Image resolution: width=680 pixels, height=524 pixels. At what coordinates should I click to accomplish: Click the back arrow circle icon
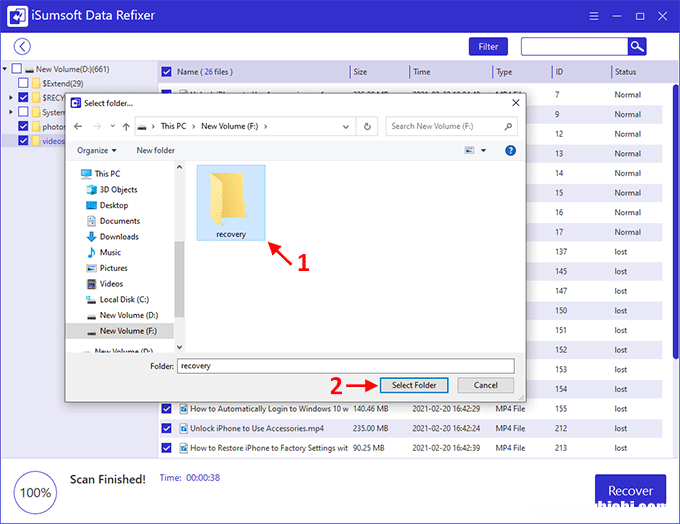[22, 46]
